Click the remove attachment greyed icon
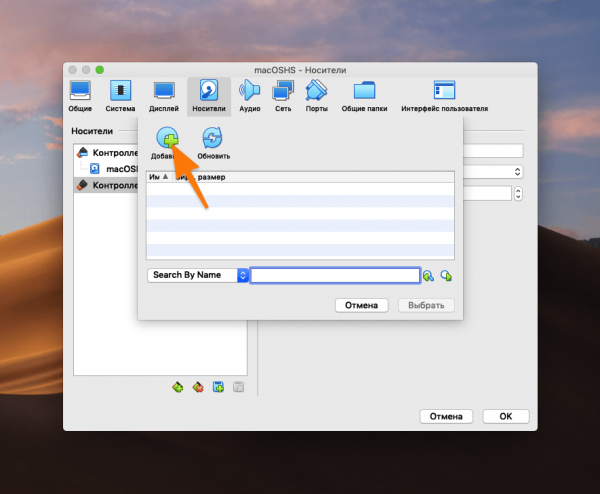The image size is (600, 494). tap(238, 387)
